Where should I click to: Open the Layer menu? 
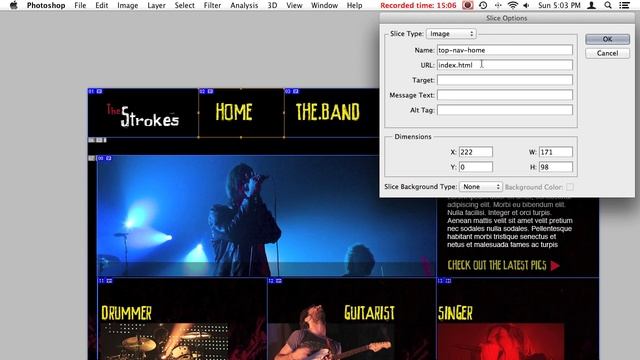(x=156, y=5)
